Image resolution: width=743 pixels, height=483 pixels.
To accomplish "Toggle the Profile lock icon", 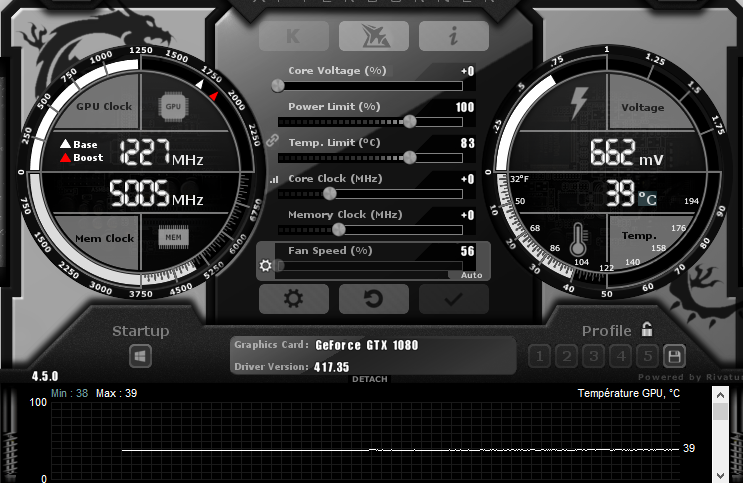I will 647,329.
